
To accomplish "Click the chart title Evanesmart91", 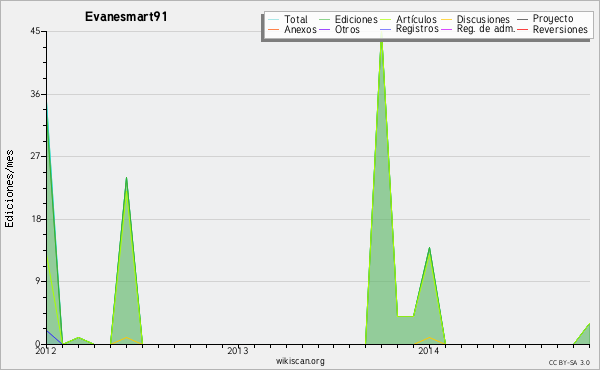I will pos(126,17).
